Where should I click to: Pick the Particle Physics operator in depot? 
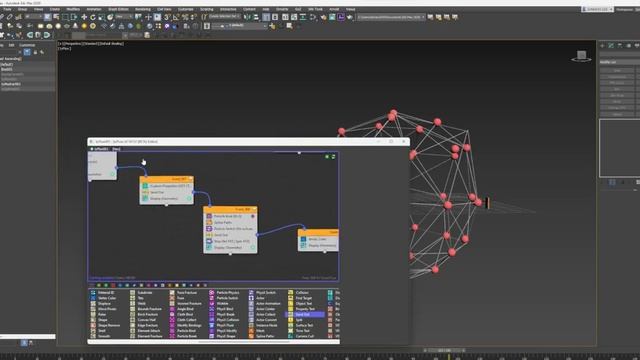(x=224, y=293)
